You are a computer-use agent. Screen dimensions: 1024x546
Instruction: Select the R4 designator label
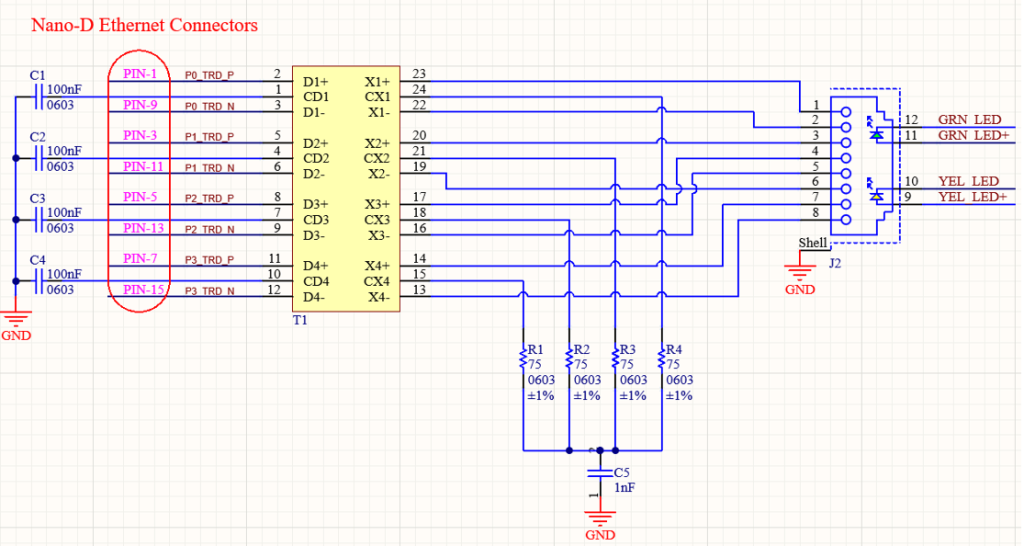coord(673,350)
